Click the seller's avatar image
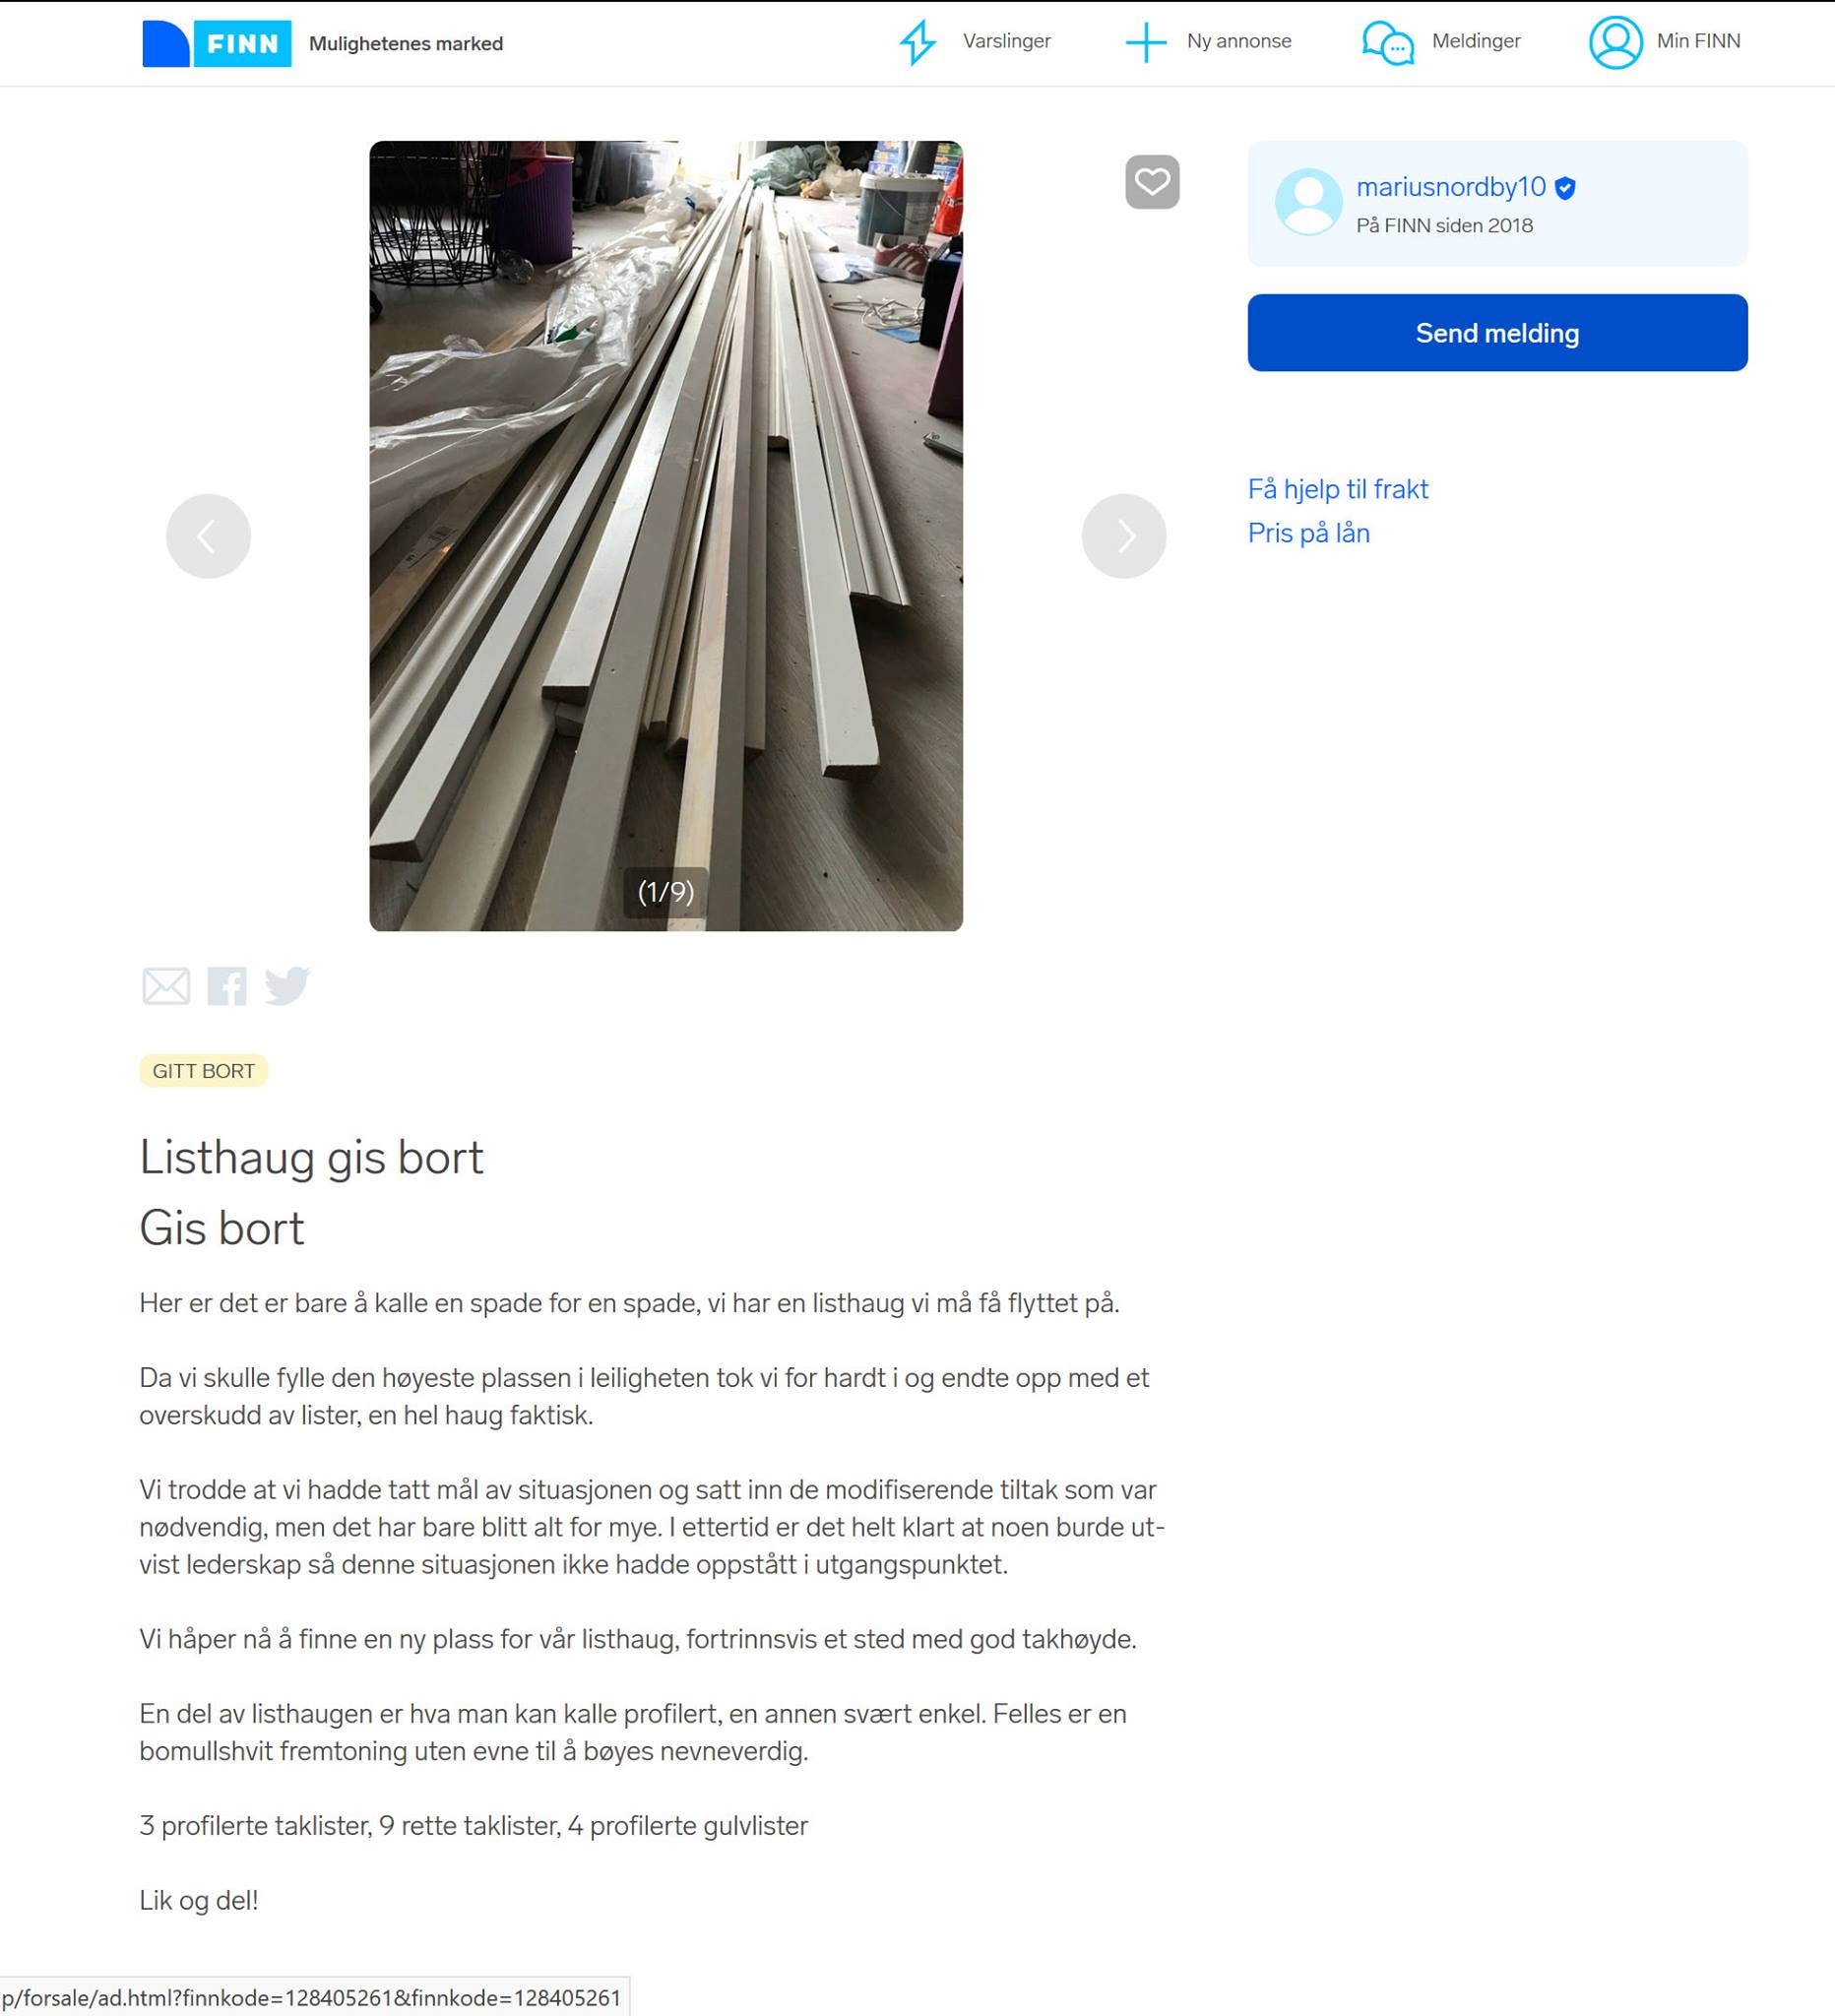The width and height of the screenshot is (1835, 2016). click(x=1308, y=202)
